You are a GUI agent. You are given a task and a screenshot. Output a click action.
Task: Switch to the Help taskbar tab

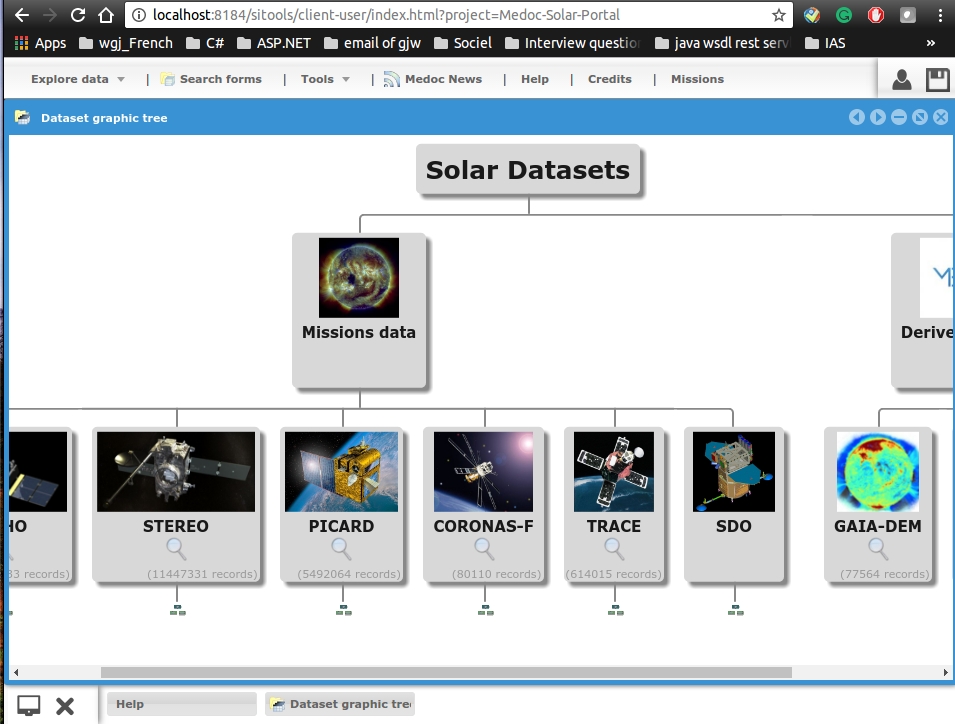181,704
